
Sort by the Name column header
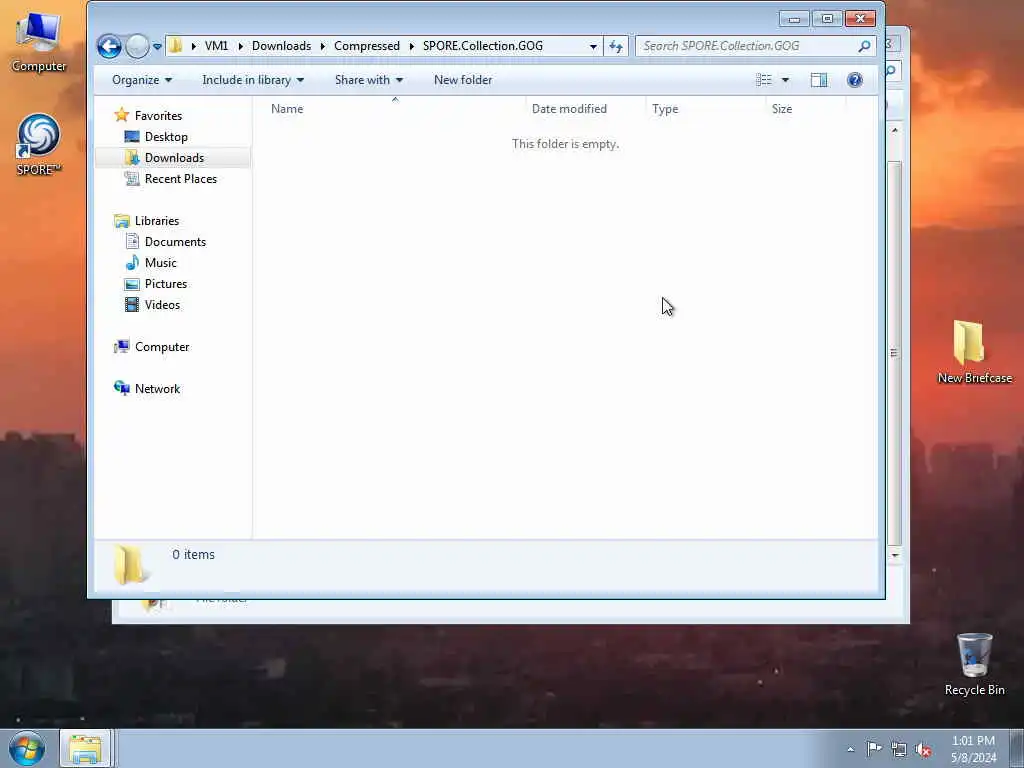(394, 109)
